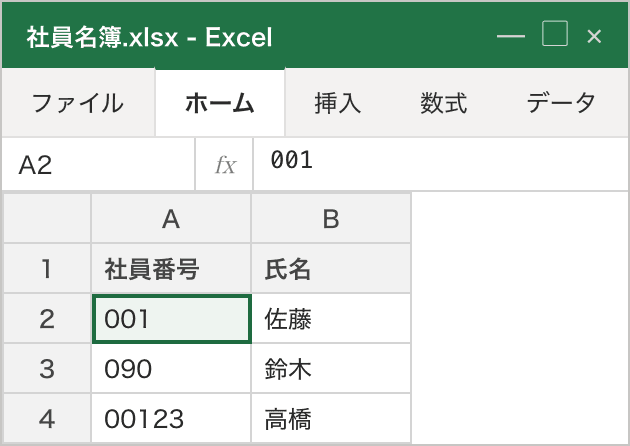Screen dimensions: 630x446
Task: Select the cell with 佐藤
Action: (x=331, y=319)
